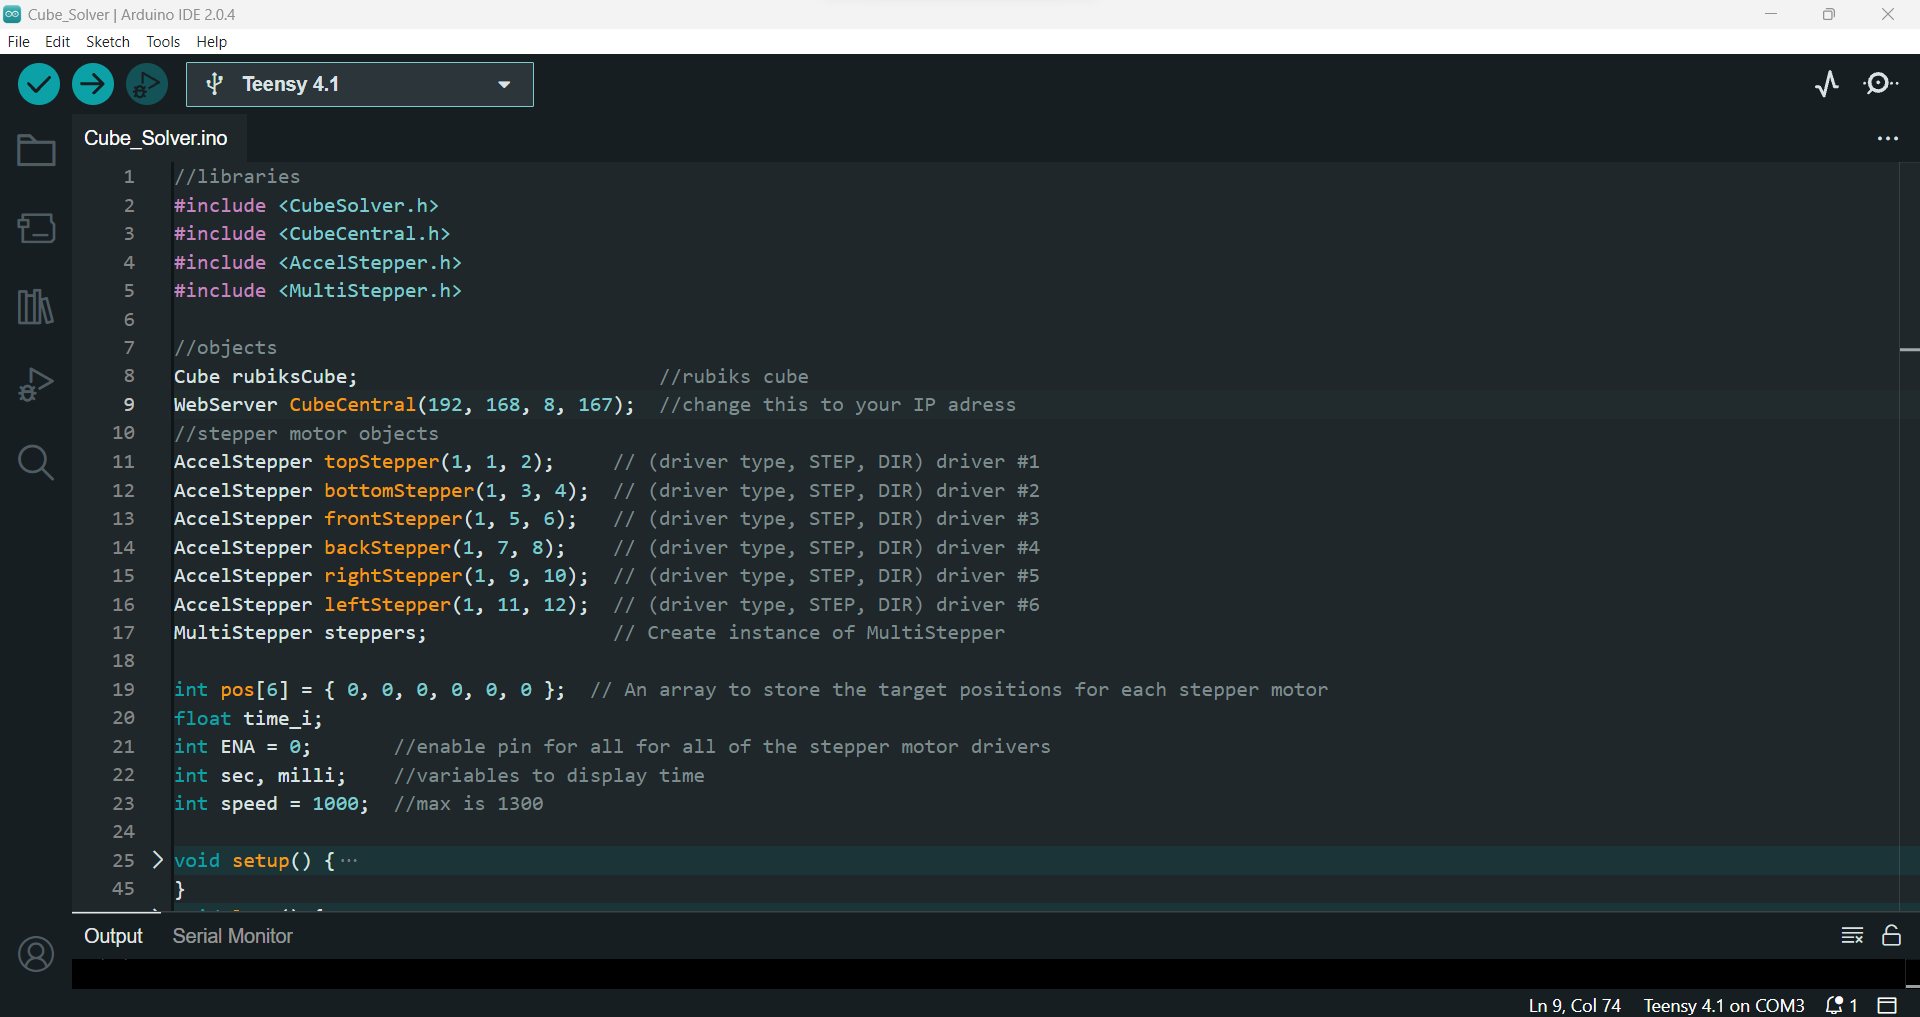Click the notifications bell in status bar
This screenshot has width=1920, height=1017.
click(1838, 1006)
